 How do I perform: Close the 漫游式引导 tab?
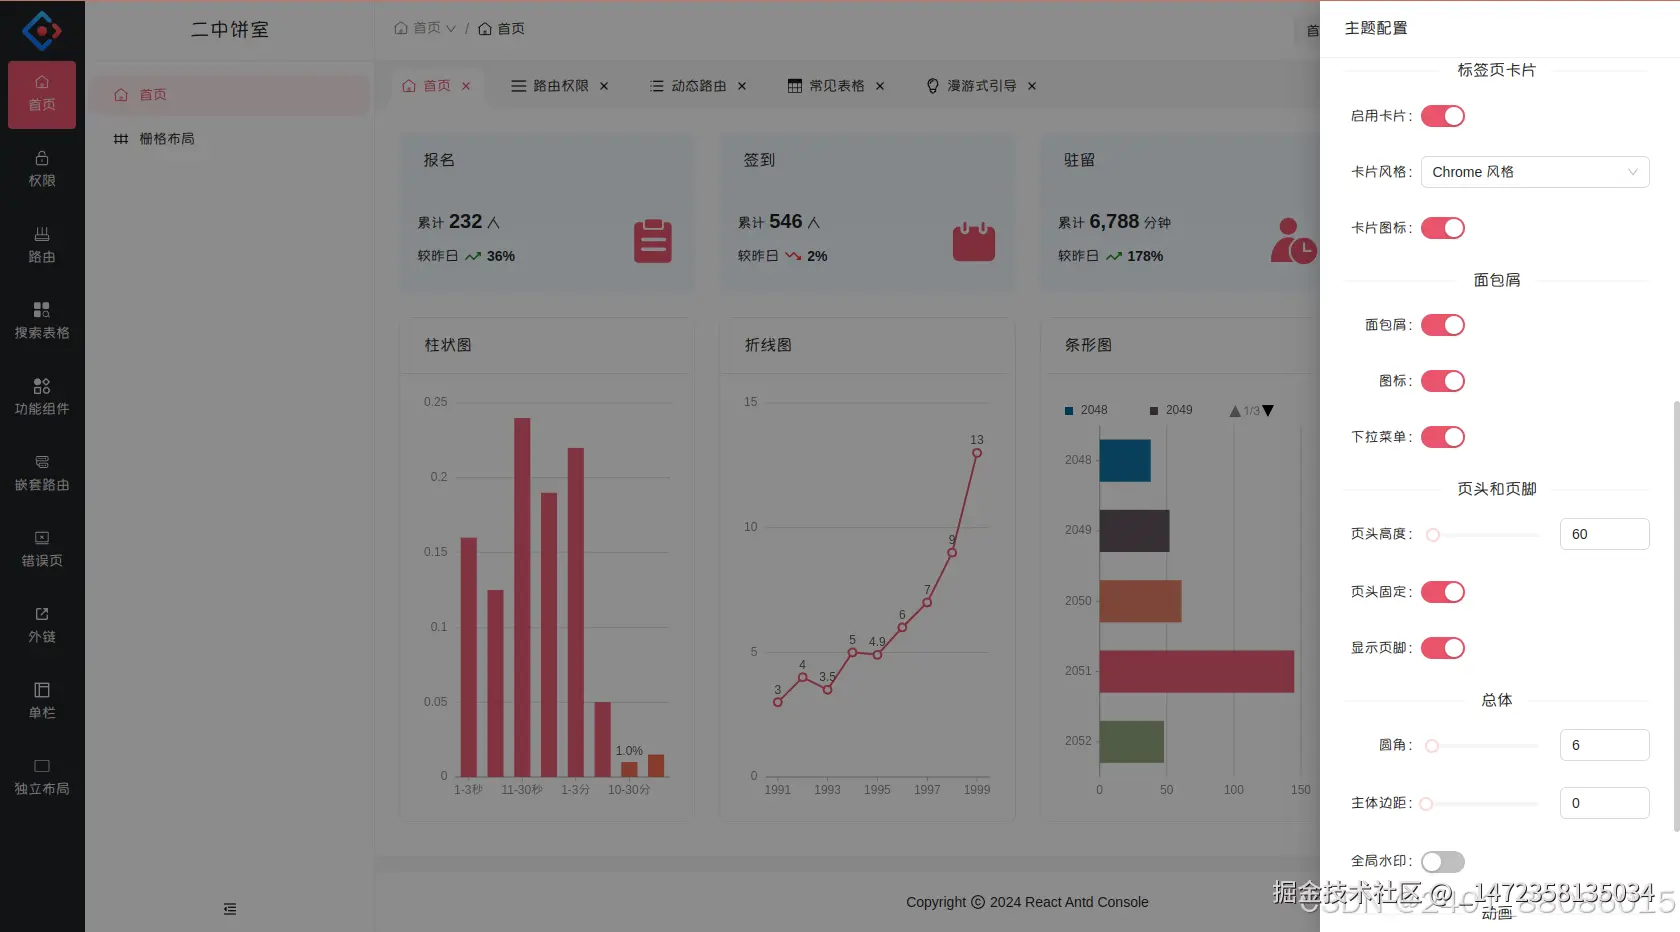pyautogui.click(x=1032, y=86)
